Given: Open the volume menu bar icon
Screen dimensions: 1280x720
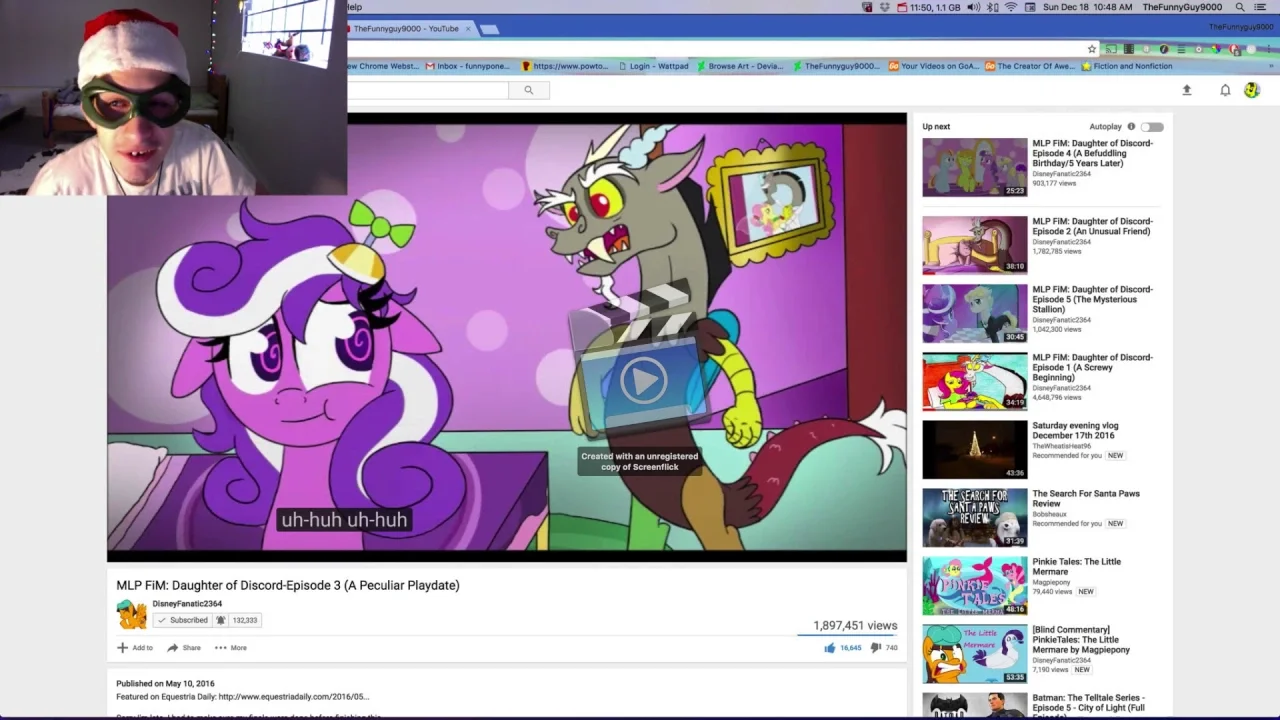Looking at the screenshot, I should click(974, 7).
